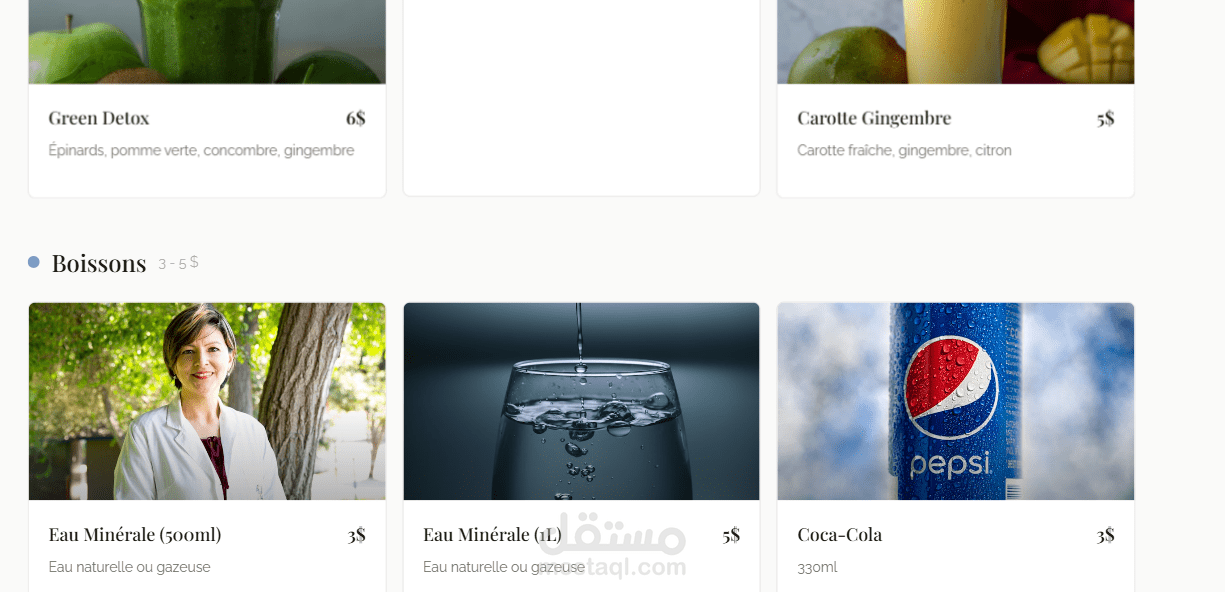
Task: Open the Eau Minérale (500ml) photo
Action: point(207,401)
